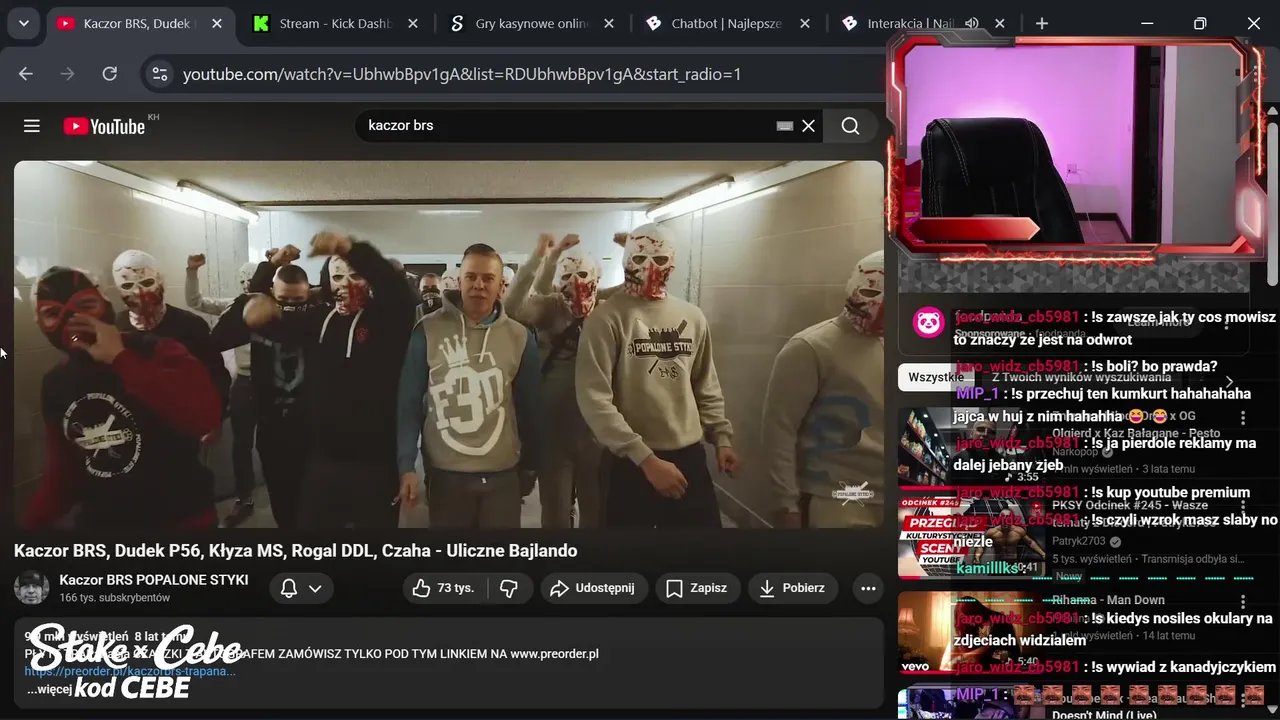Screen dimensions: 1280x720
Task: Open the YouTube guide hamburger menu
Action: pyautogui.click(x=32, y=126)
